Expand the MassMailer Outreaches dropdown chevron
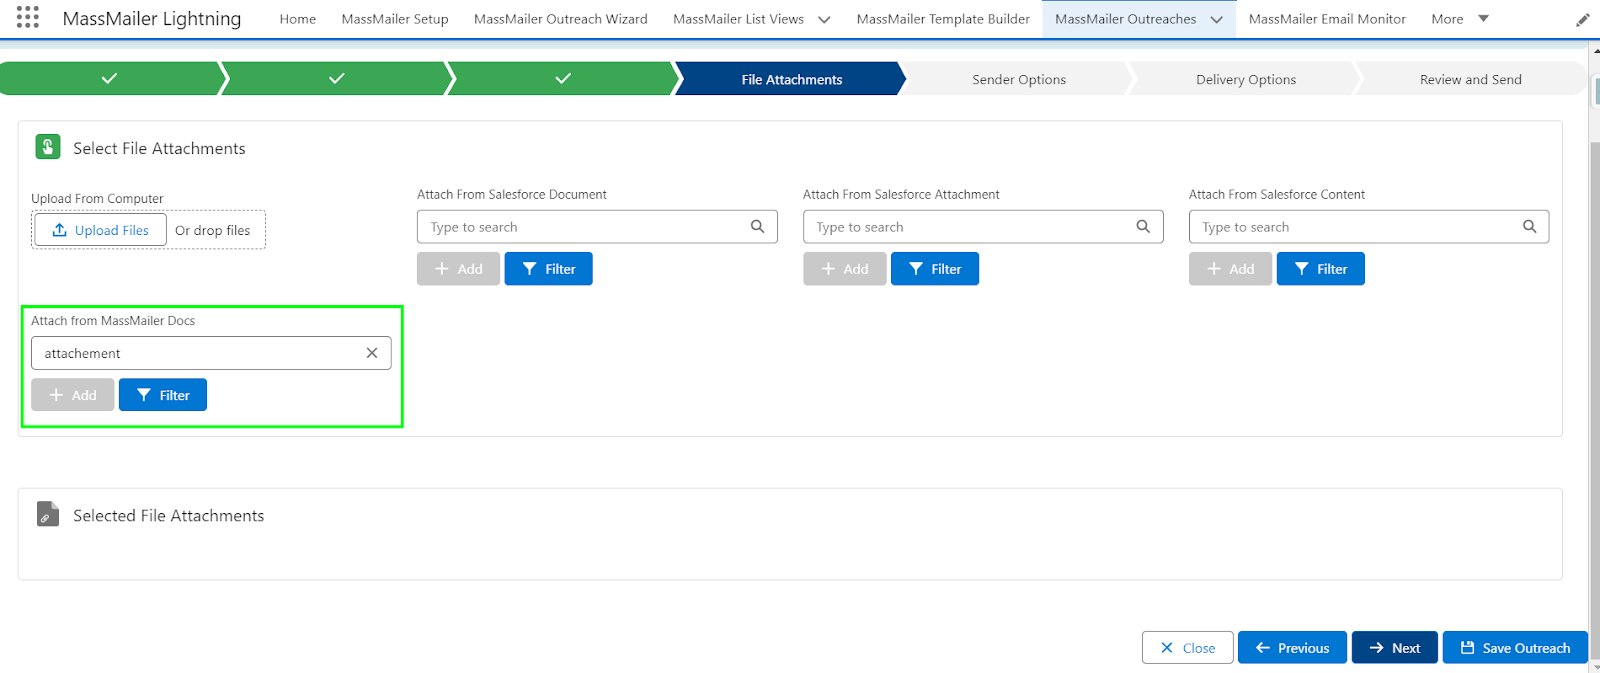Screen dimensions: 1600x673 (x=1216, y=19)
